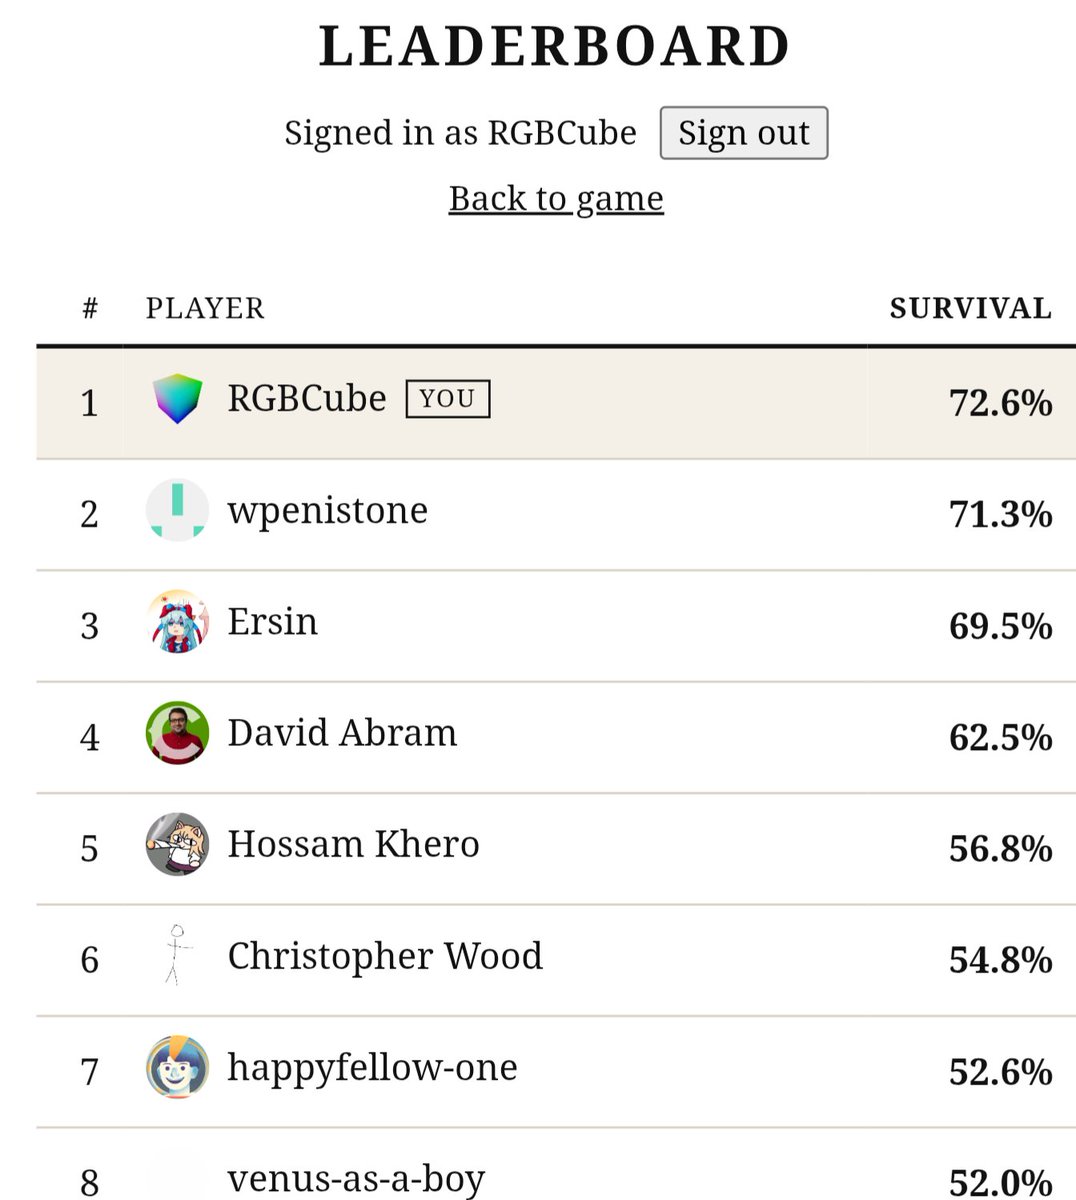This screenshot has height=1200, width=1076.
Task: Select the wpenistone player name
Action: click(327, 511)
